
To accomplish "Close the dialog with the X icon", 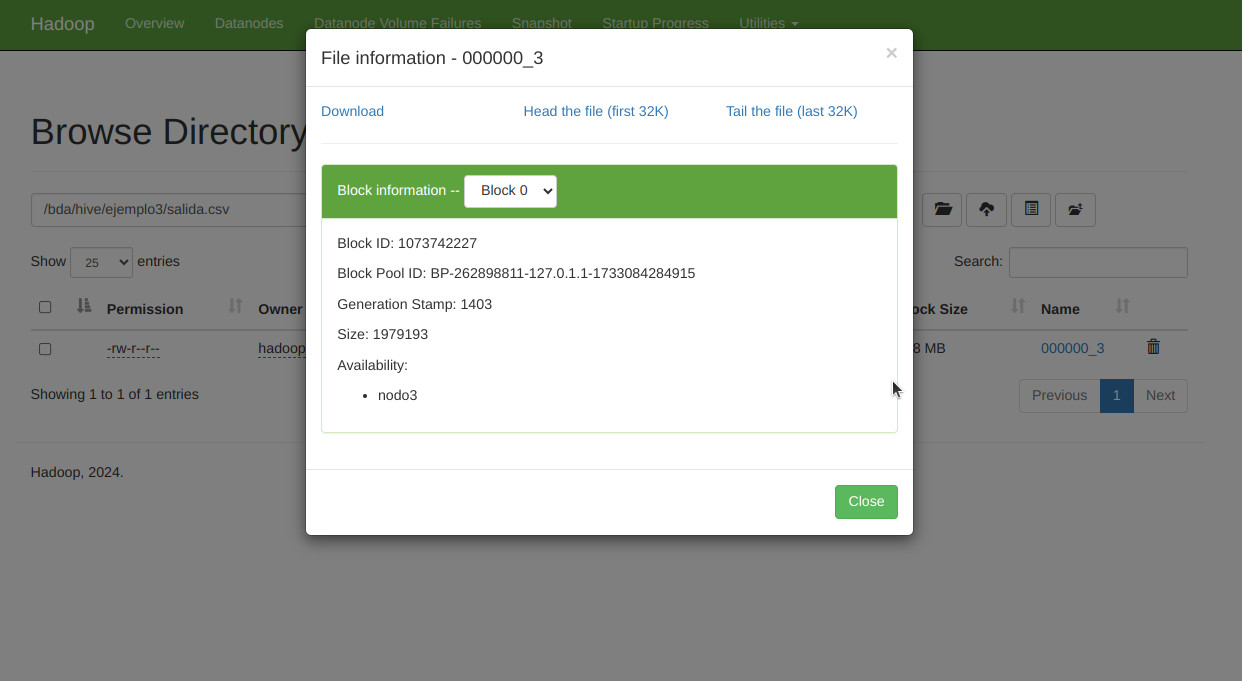I will pos(891,53).
